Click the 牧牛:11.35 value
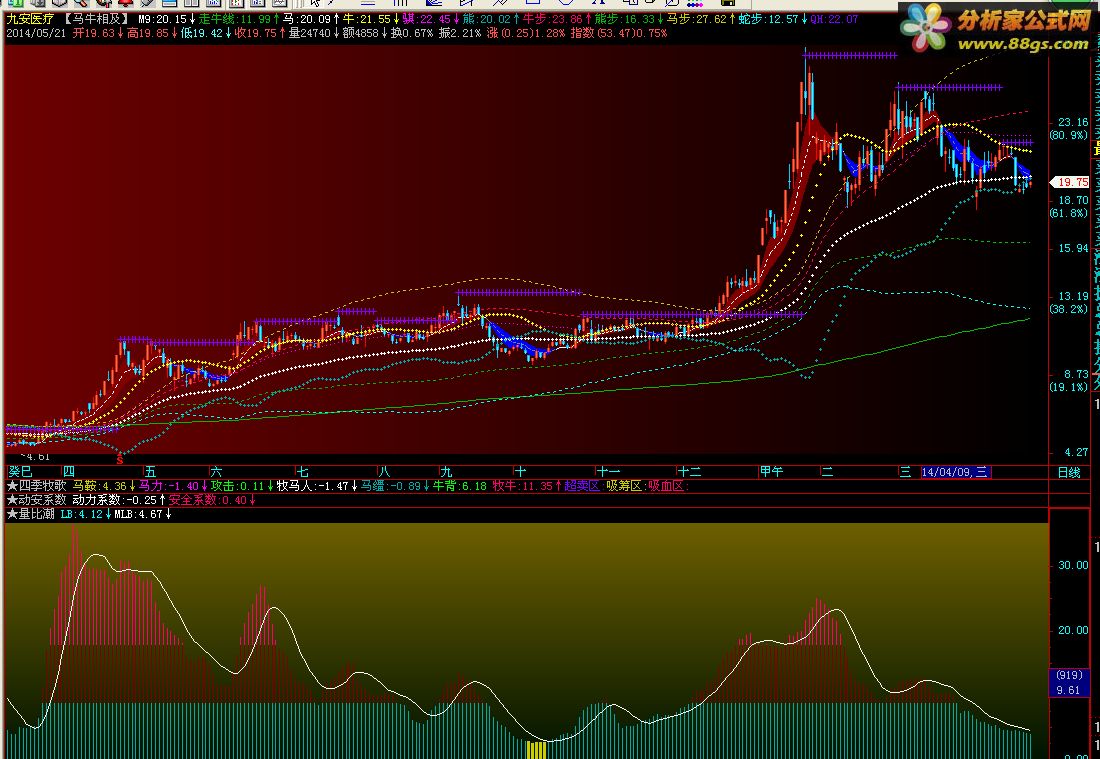 523,485
